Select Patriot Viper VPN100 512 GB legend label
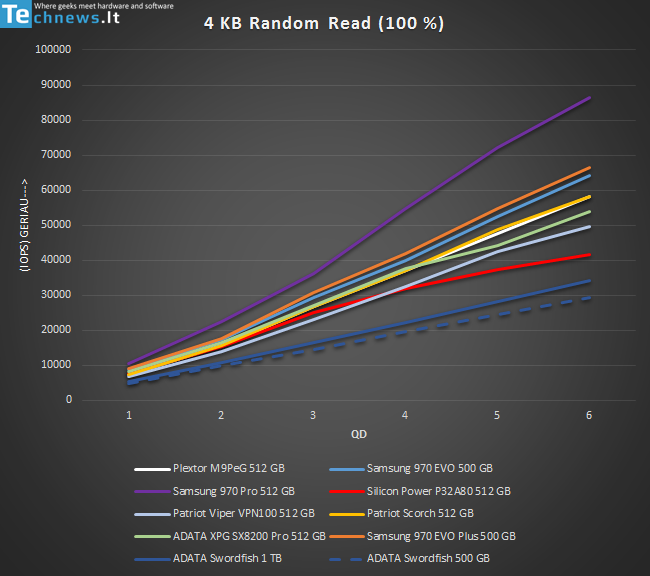 click(x=244, y=513)
